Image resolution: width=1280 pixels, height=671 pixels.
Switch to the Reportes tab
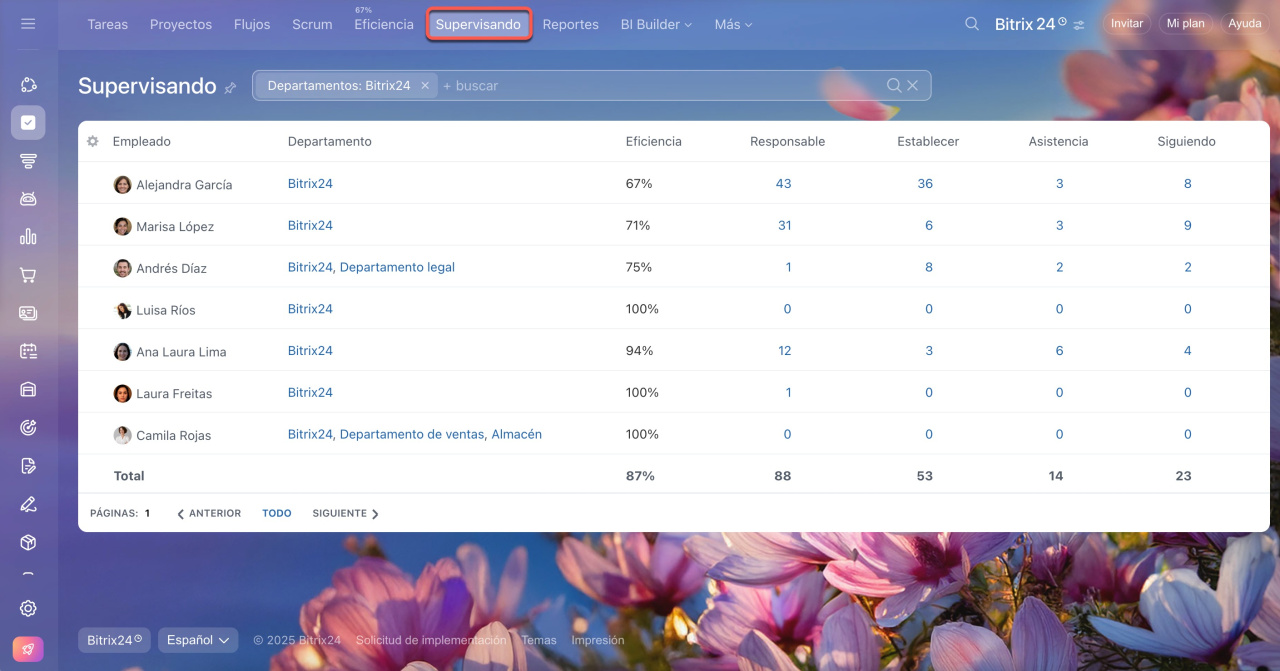pyautogui.click(x=571, y=24)
